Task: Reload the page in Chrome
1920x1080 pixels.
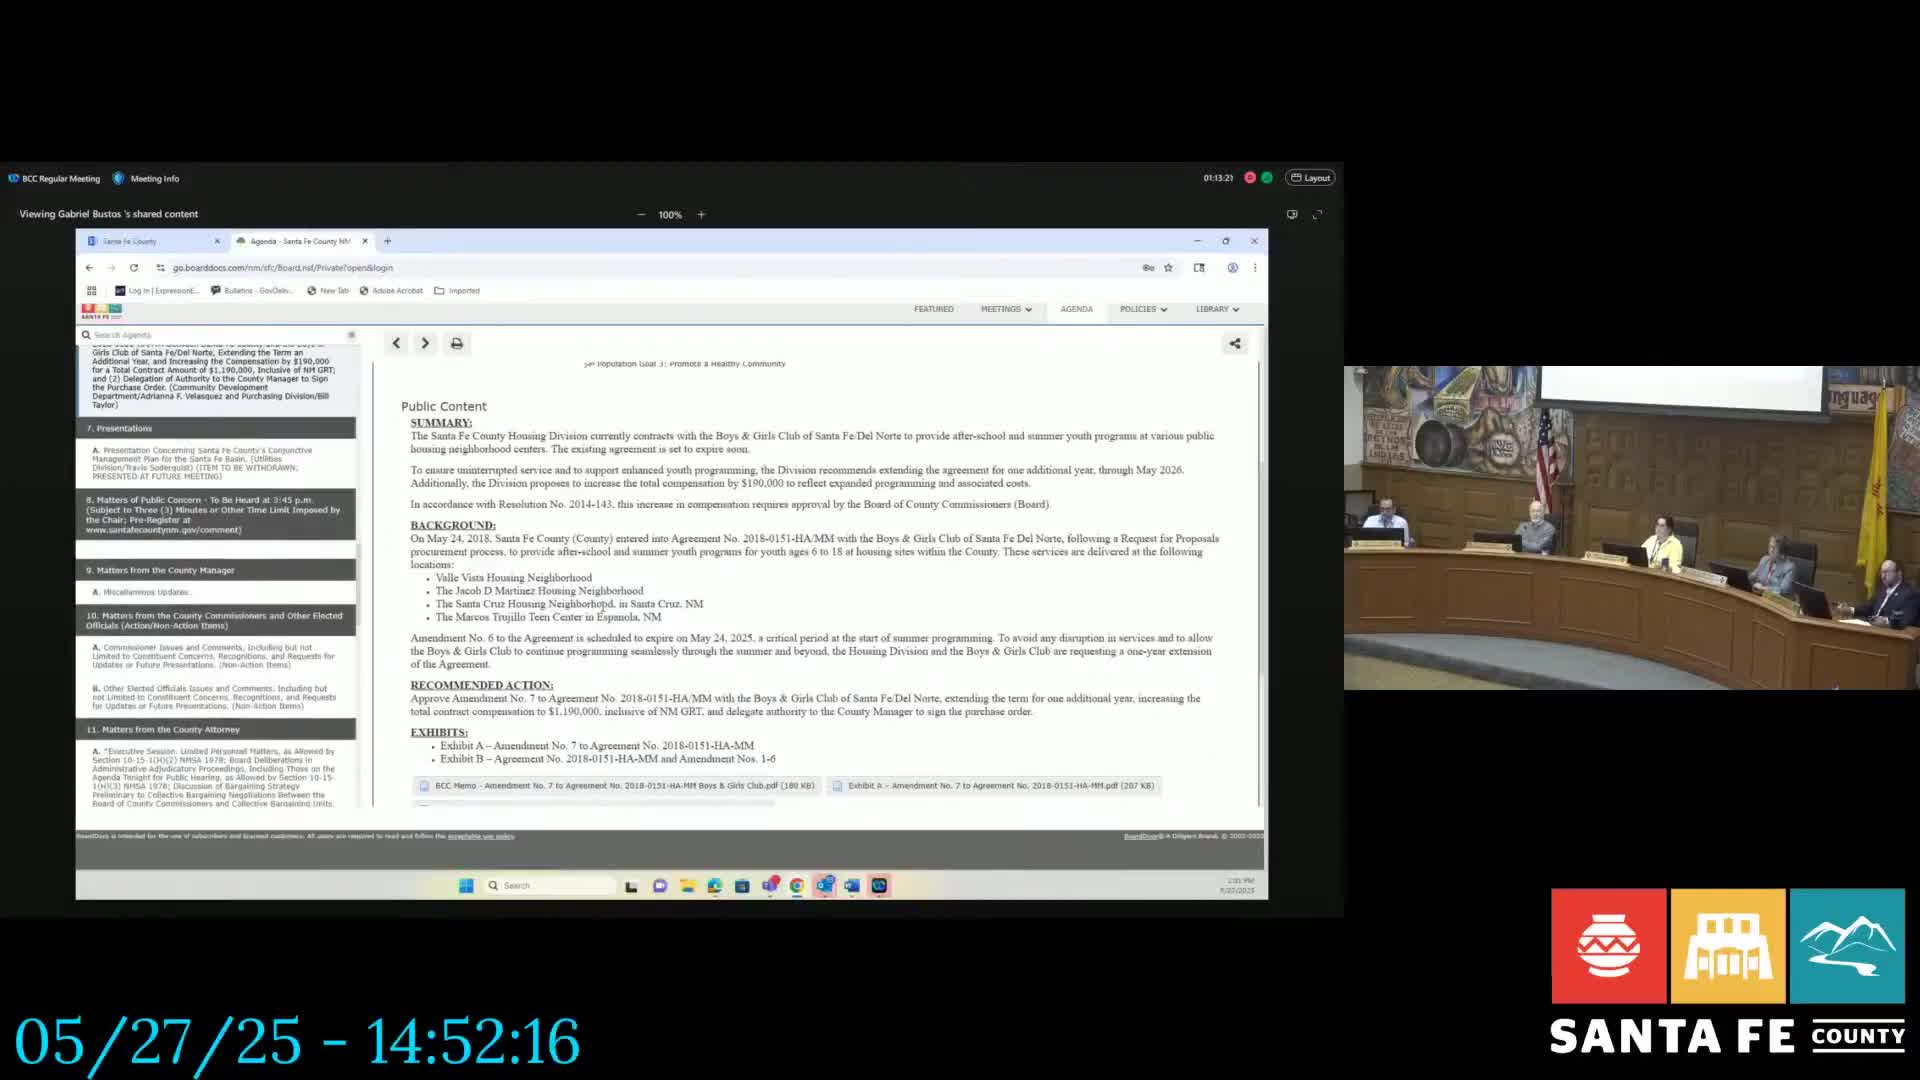Action: tap(134, 268)
